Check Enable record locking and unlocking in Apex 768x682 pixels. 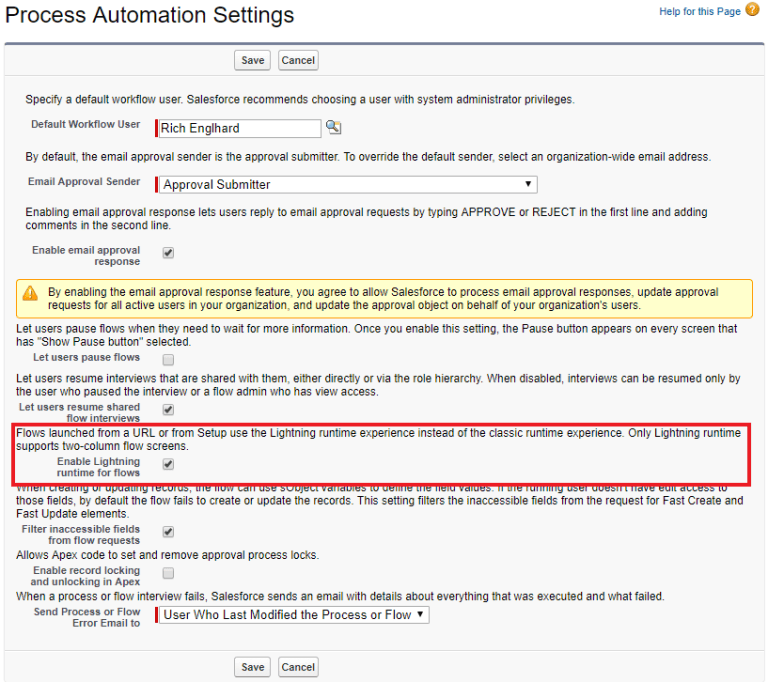[168, 573]
